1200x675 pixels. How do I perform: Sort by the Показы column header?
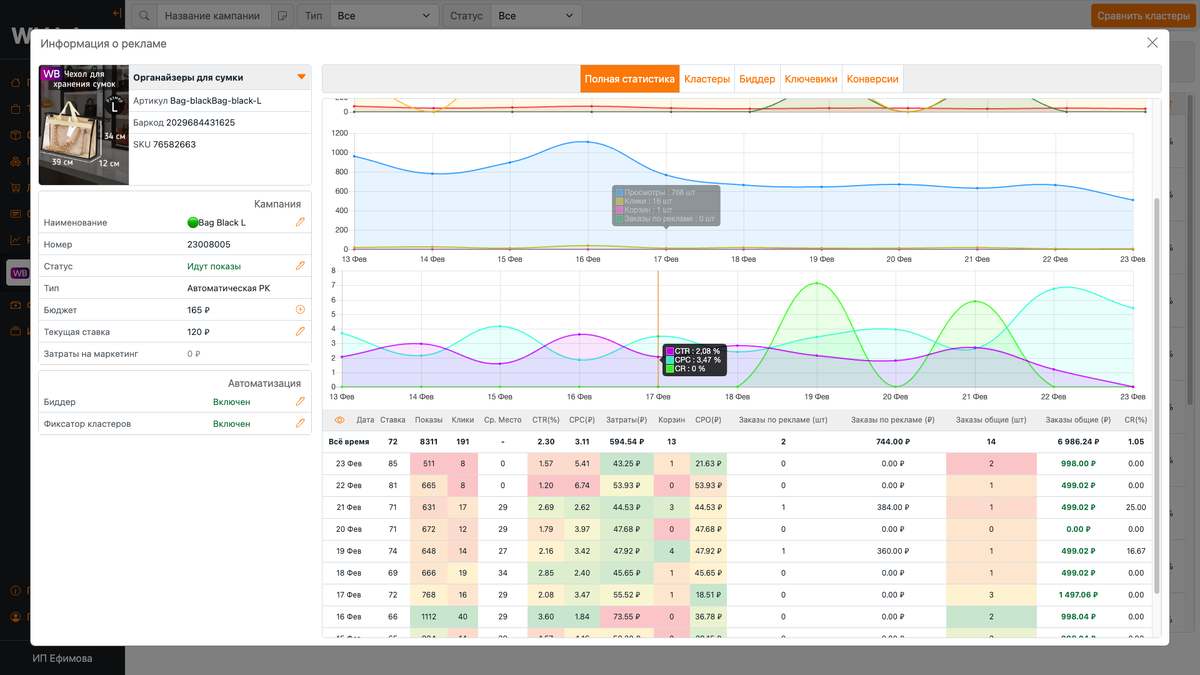(x=429, y=420)
